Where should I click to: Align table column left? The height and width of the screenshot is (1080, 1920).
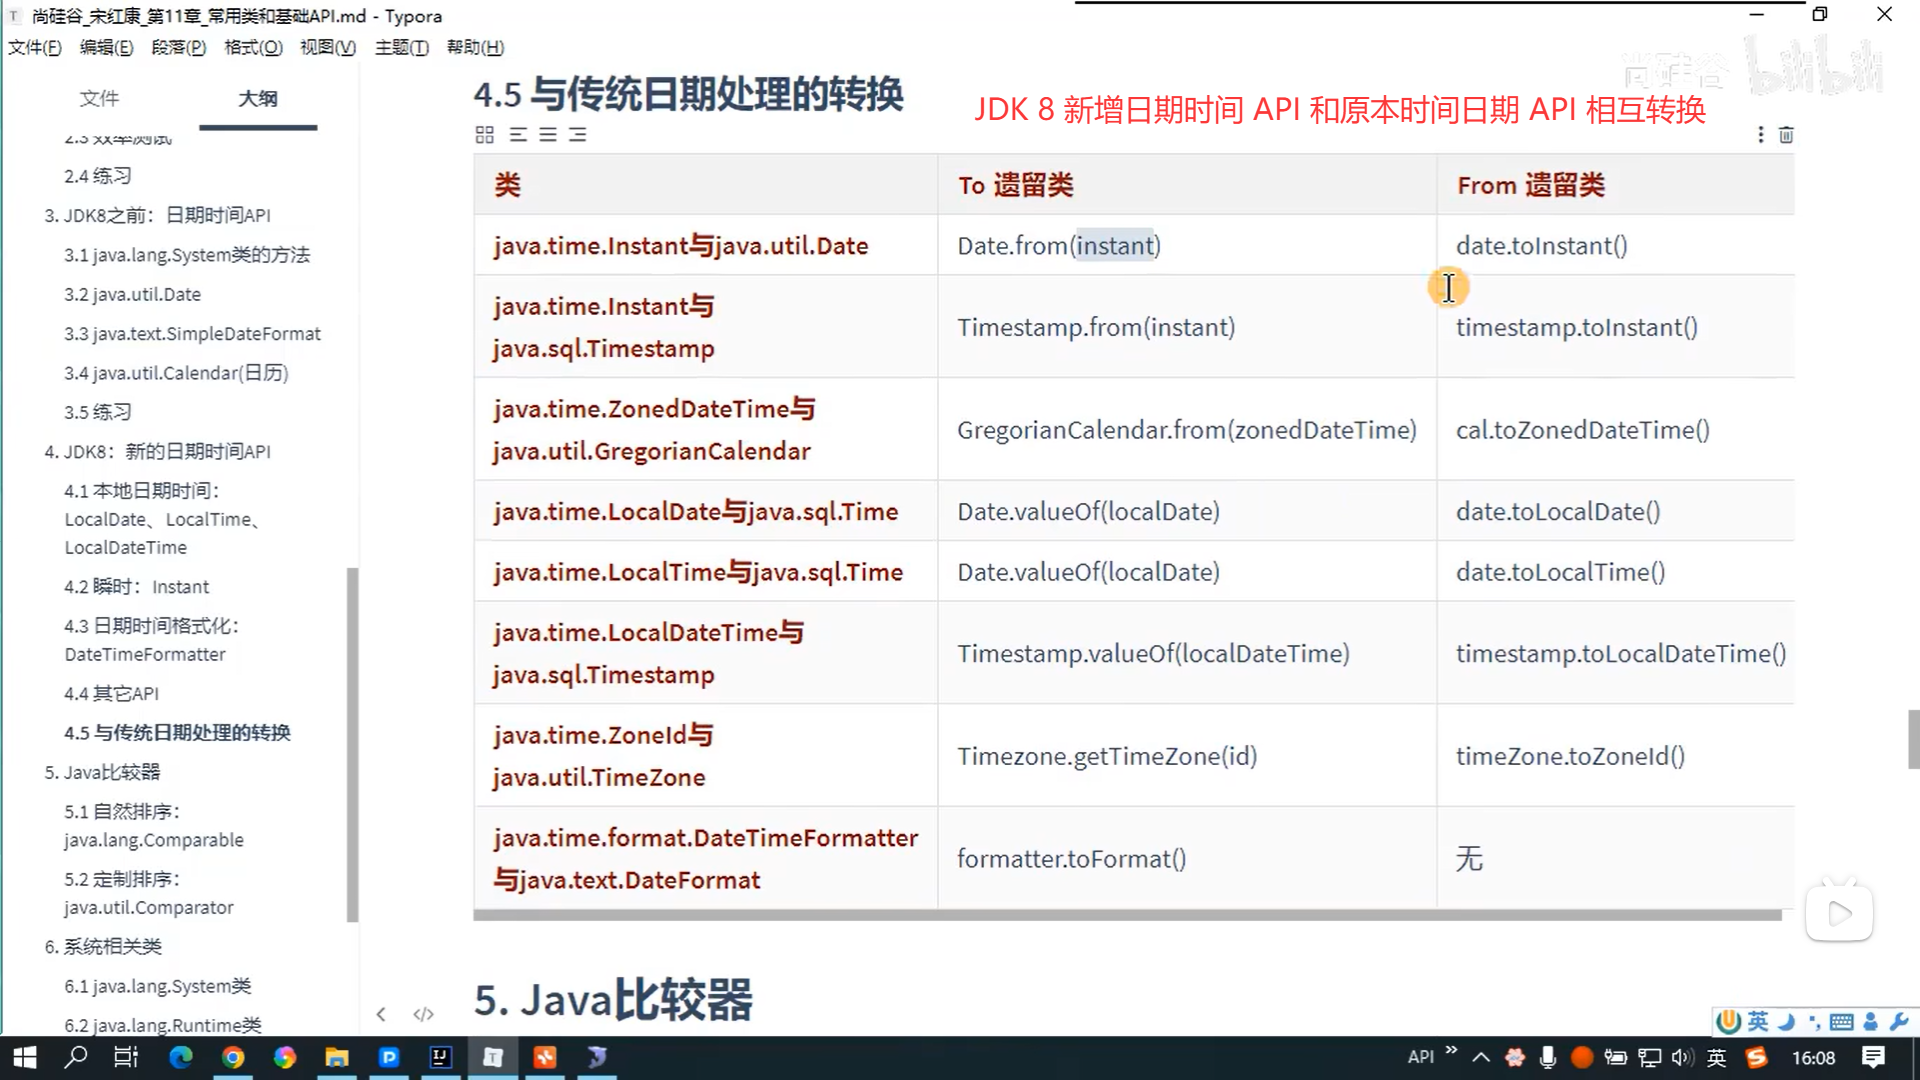point(518,135)
